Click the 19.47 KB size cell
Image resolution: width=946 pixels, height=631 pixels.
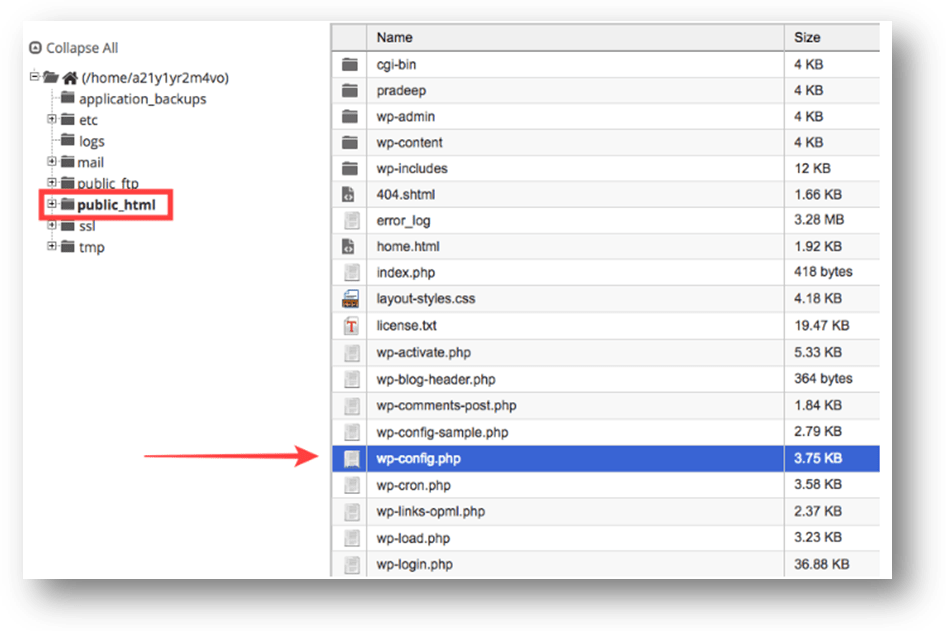tap(822, 326)
